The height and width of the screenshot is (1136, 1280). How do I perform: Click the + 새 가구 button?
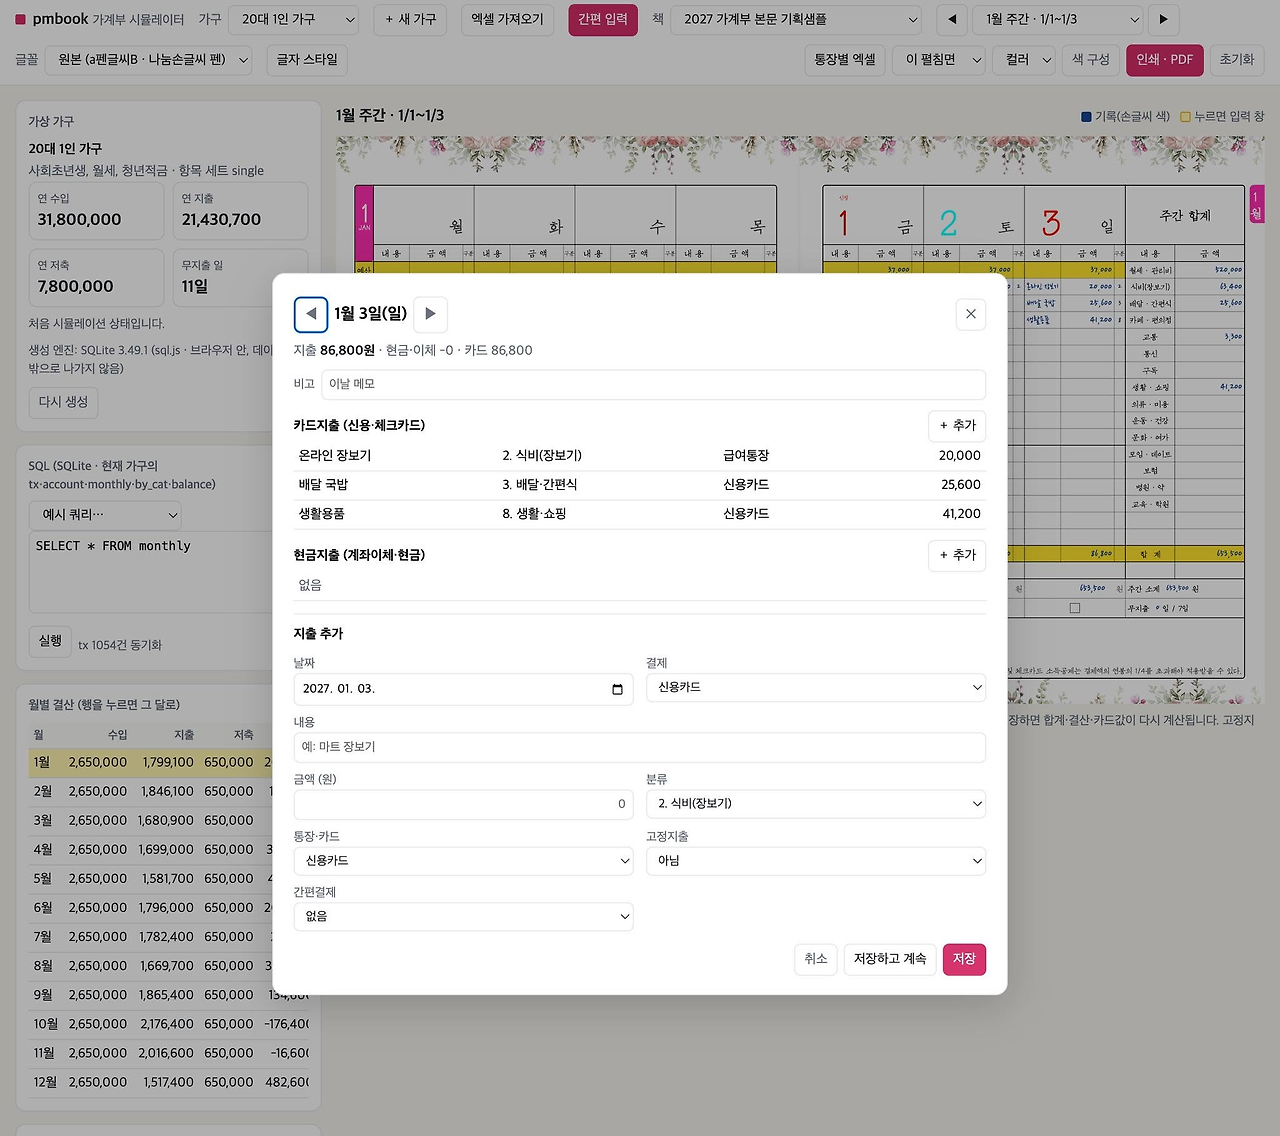click(x=411, y=19)
